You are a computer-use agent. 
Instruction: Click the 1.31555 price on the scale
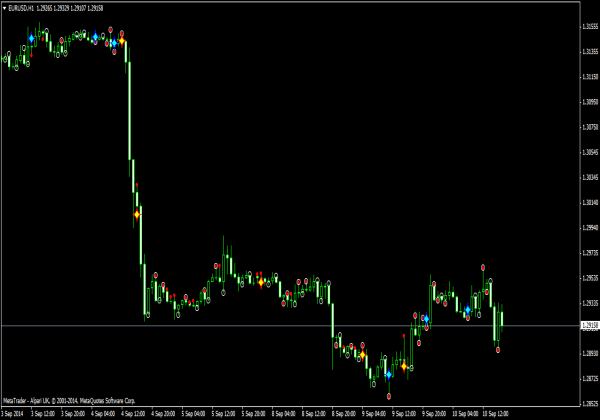[x=589, y=26]
